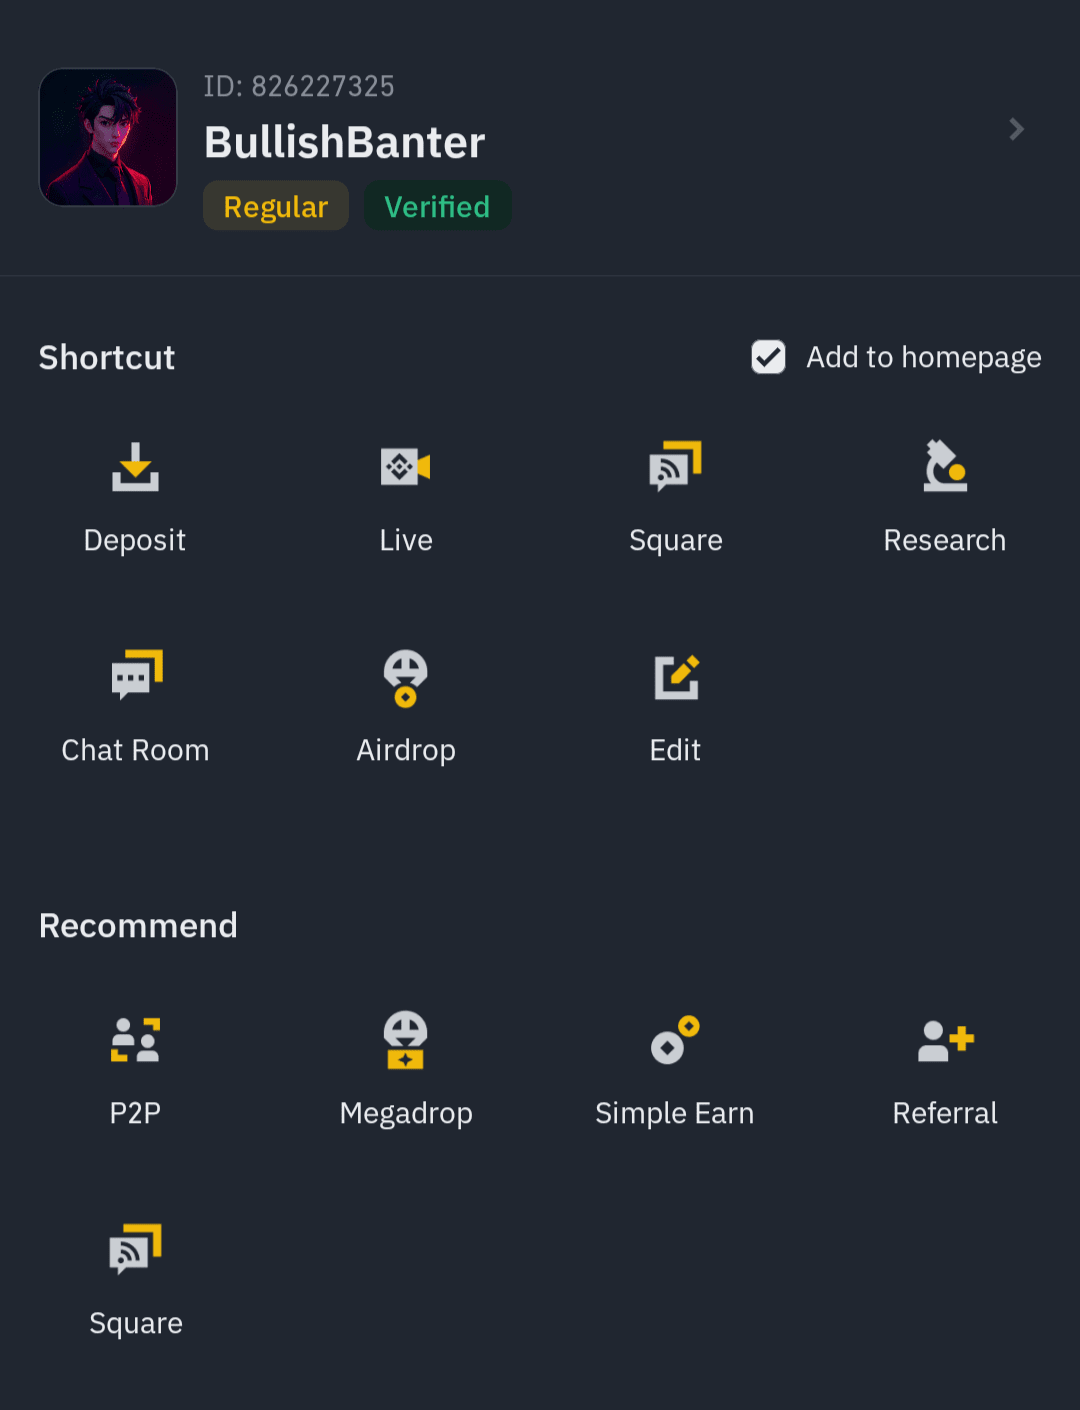
Task: Open the Research microscope icon
Action: (945, 467)
